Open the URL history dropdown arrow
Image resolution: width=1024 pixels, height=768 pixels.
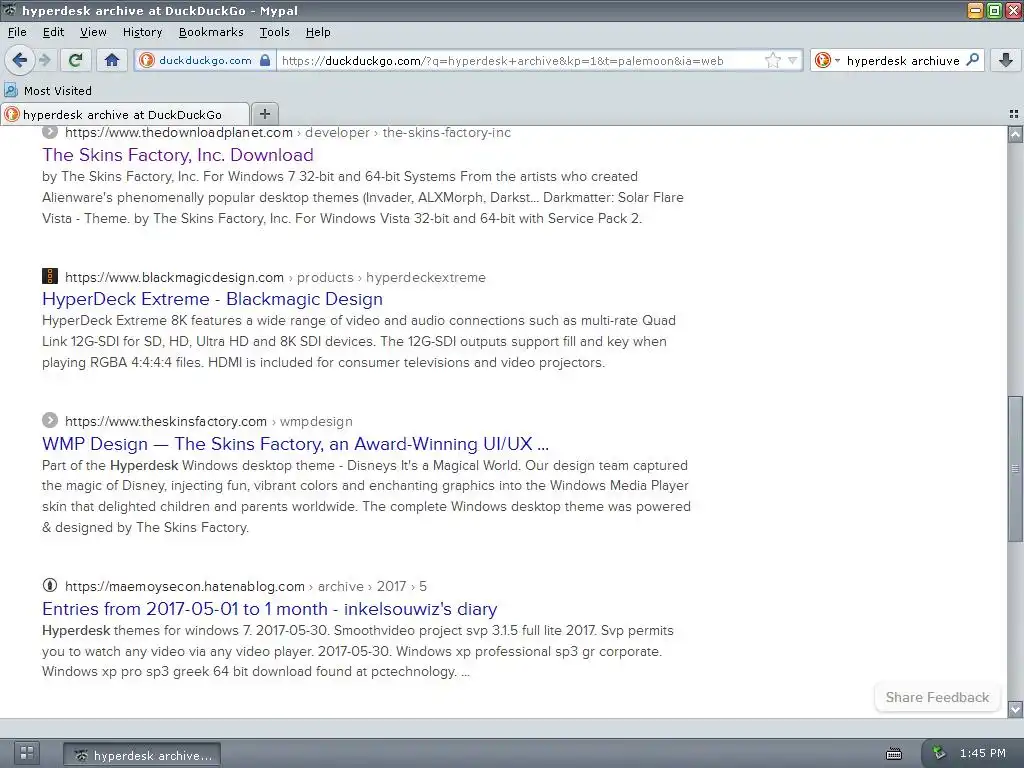coord(792,60)
